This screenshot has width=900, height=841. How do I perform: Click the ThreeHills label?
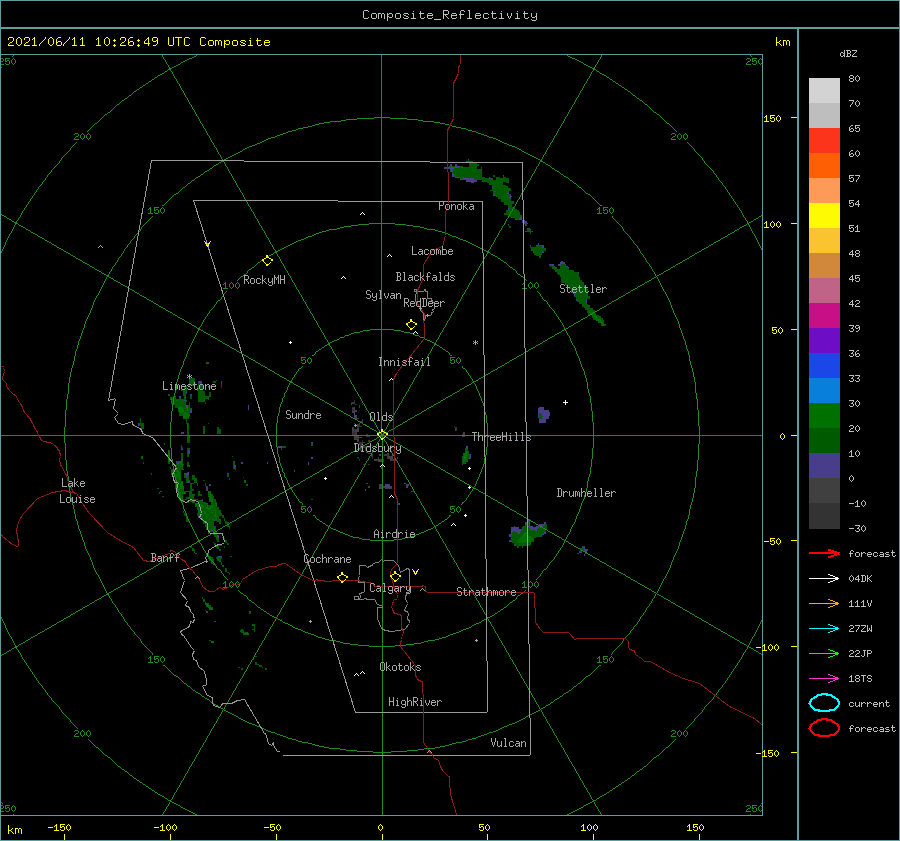pyautogui.click(x=501, y=437)
